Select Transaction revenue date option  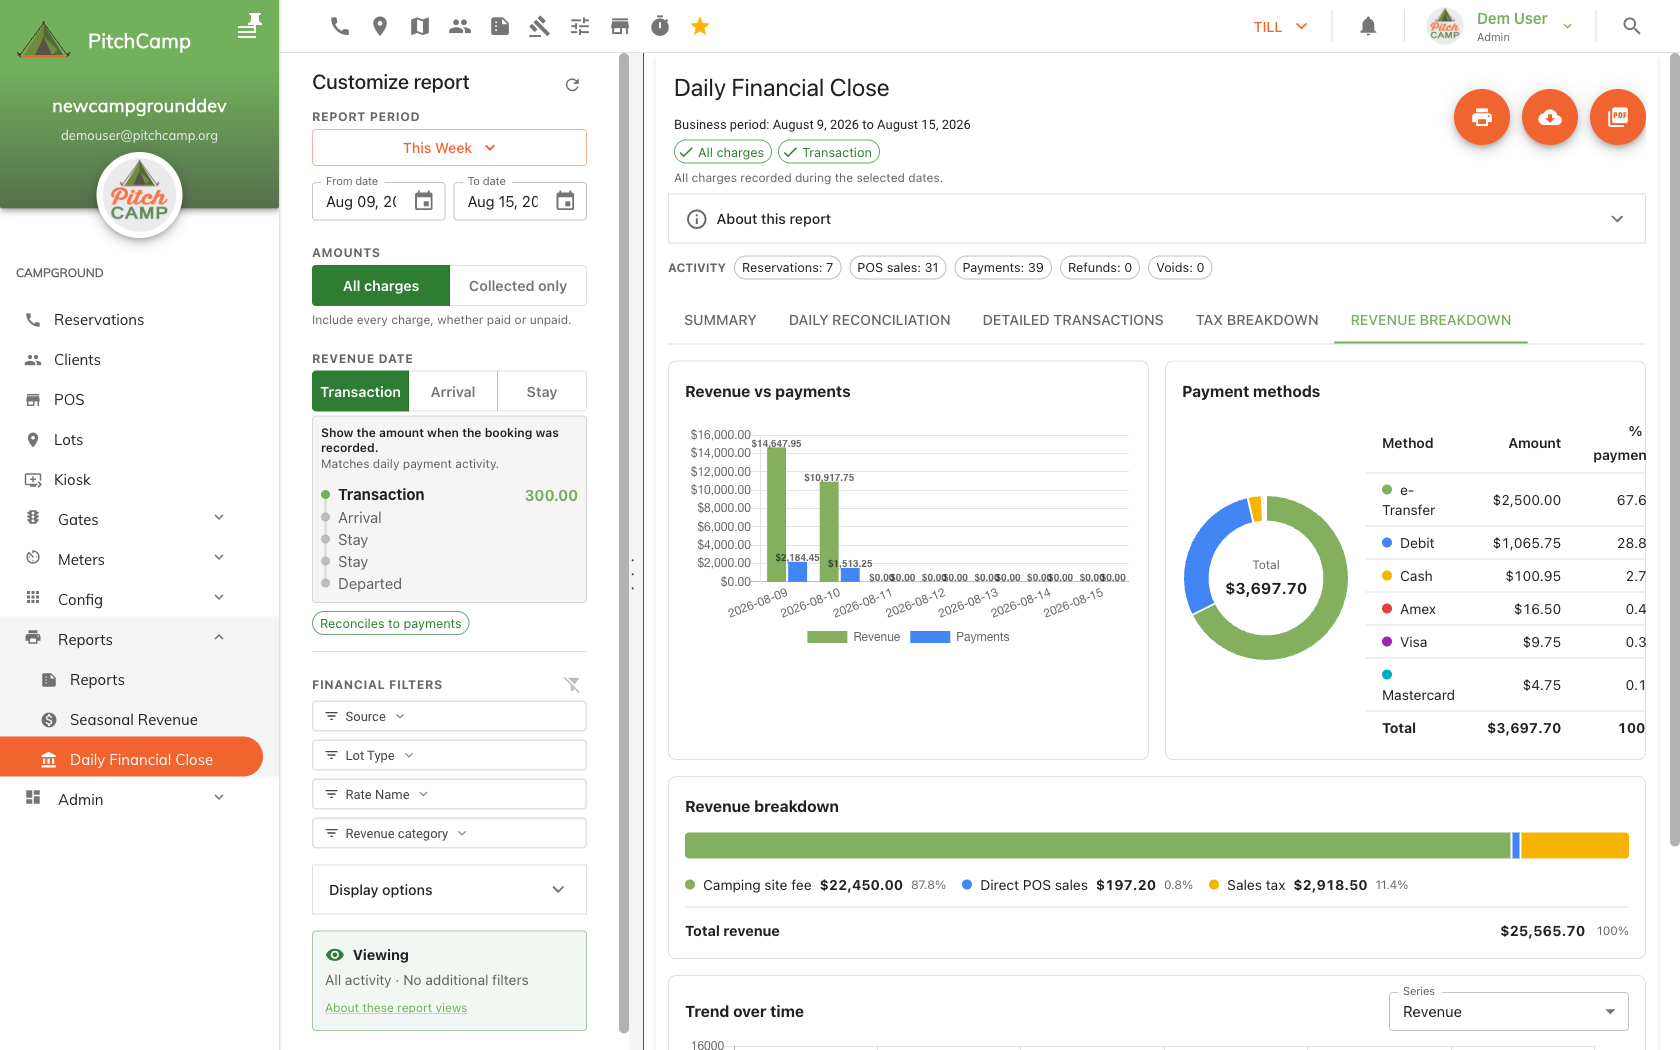pos(360,392)
